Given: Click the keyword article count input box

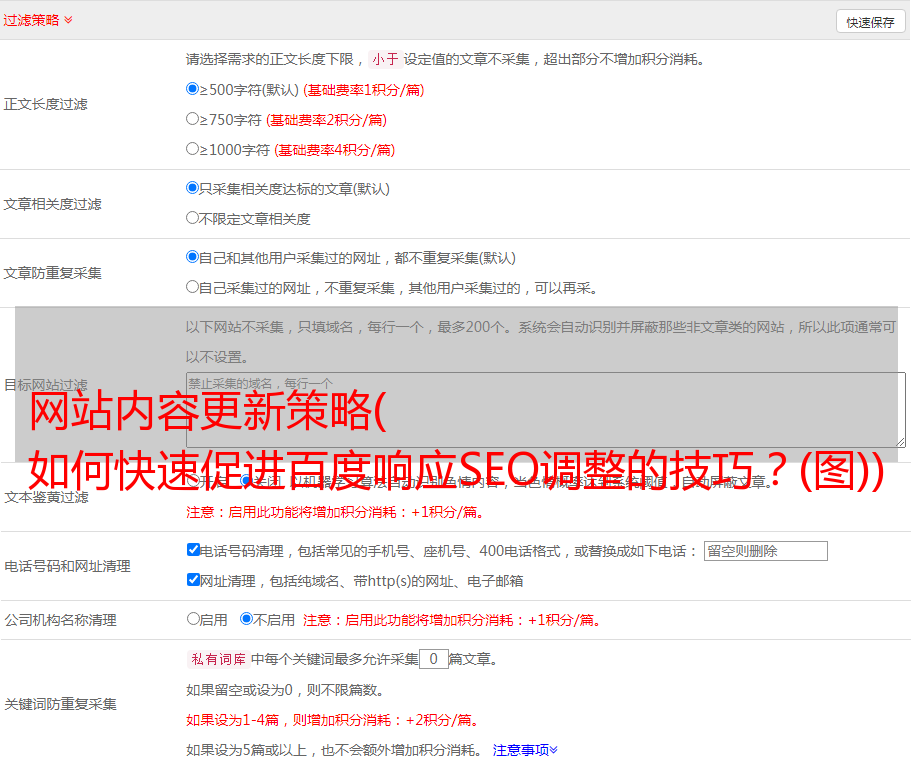Looking at the screenshot, I should (433, 659).
